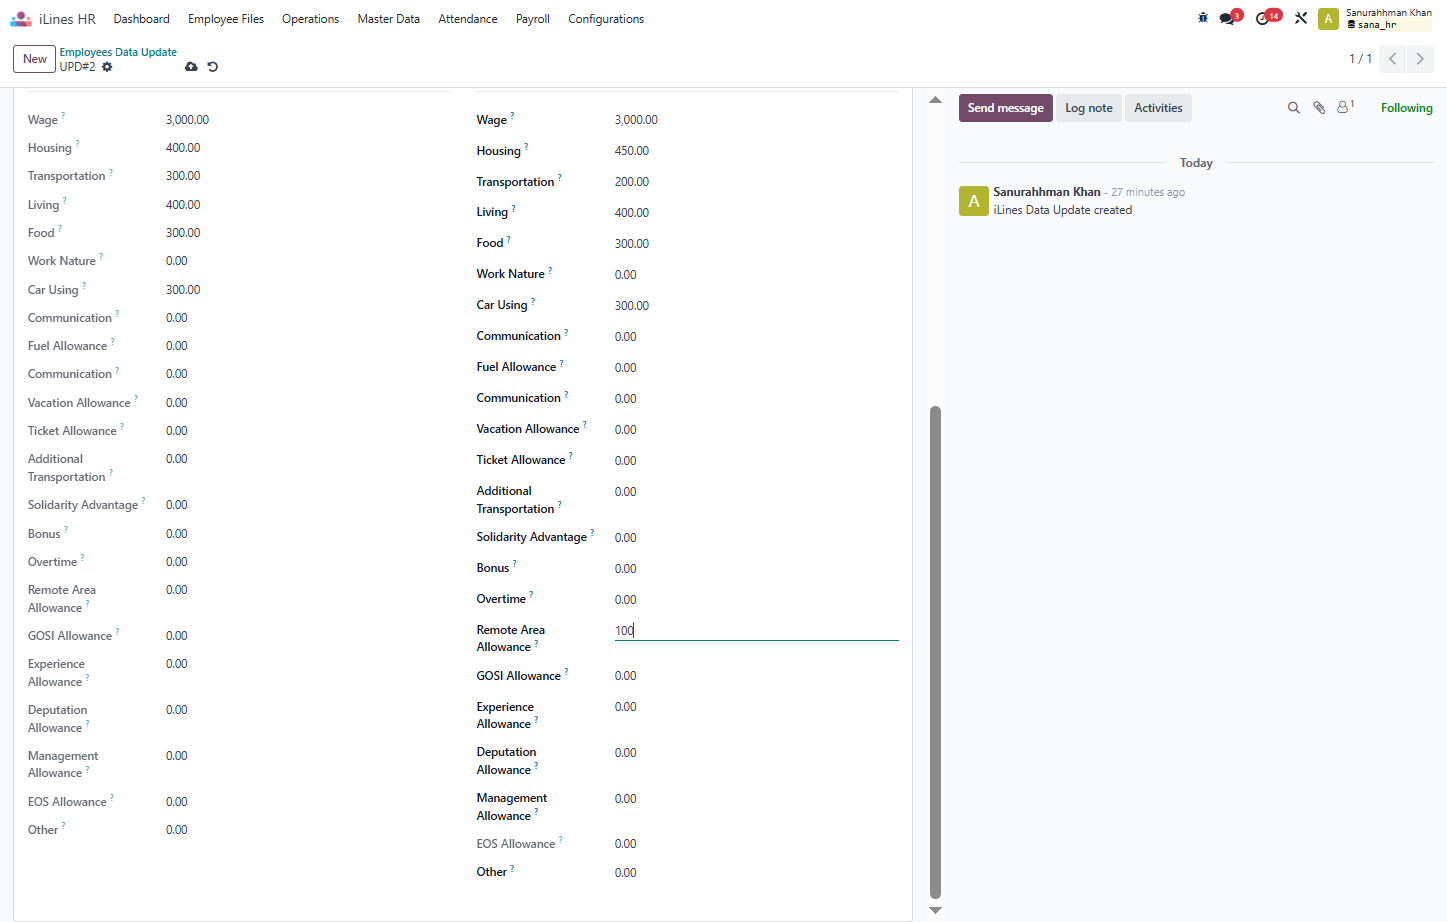
Task: Show followers with the person icon
Action: 1345,106
